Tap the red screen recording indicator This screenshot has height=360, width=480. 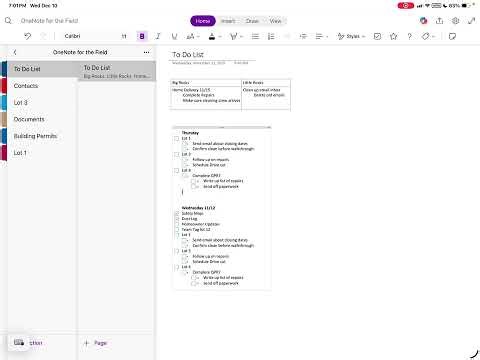pyautogui.click(x=406, y=6)
